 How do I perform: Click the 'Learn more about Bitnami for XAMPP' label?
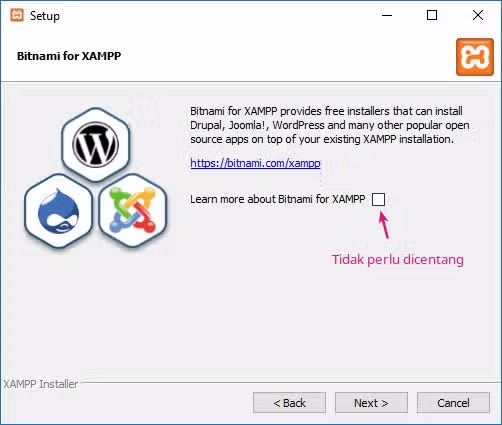278,199
